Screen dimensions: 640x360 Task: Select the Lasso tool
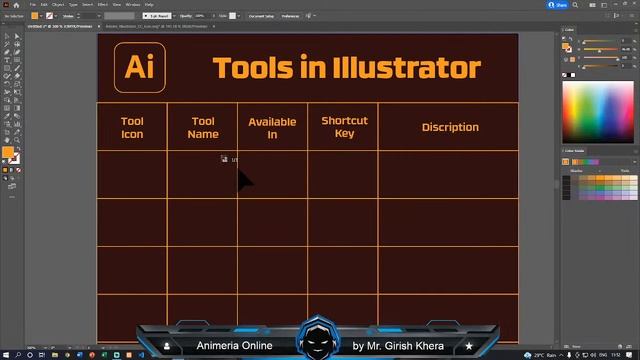tap(17, 44)
